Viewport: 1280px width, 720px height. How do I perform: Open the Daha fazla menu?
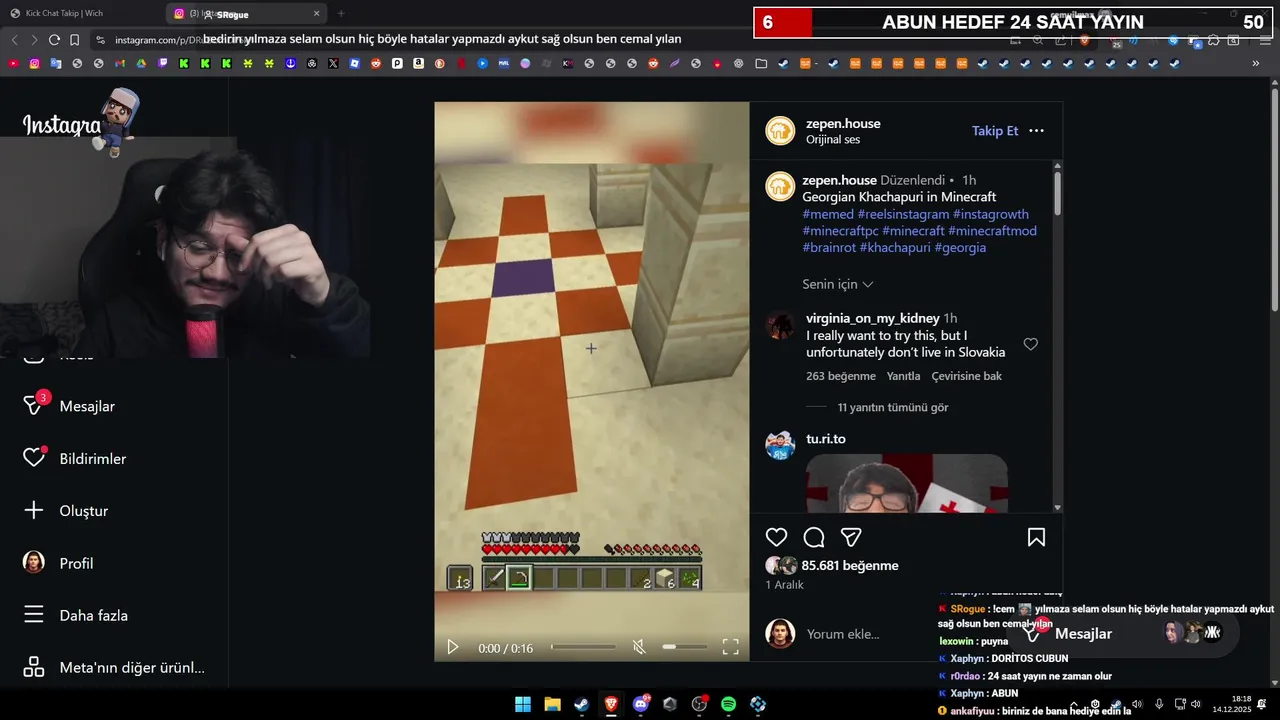[x=76, y=615]
